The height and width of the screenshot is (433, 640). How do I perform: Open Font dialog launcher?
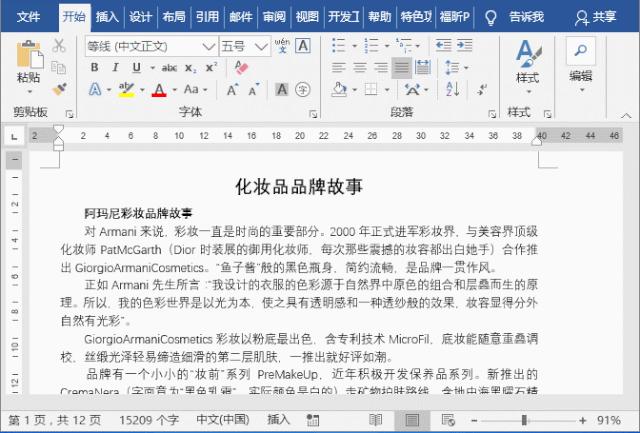[x=313, y=114]
